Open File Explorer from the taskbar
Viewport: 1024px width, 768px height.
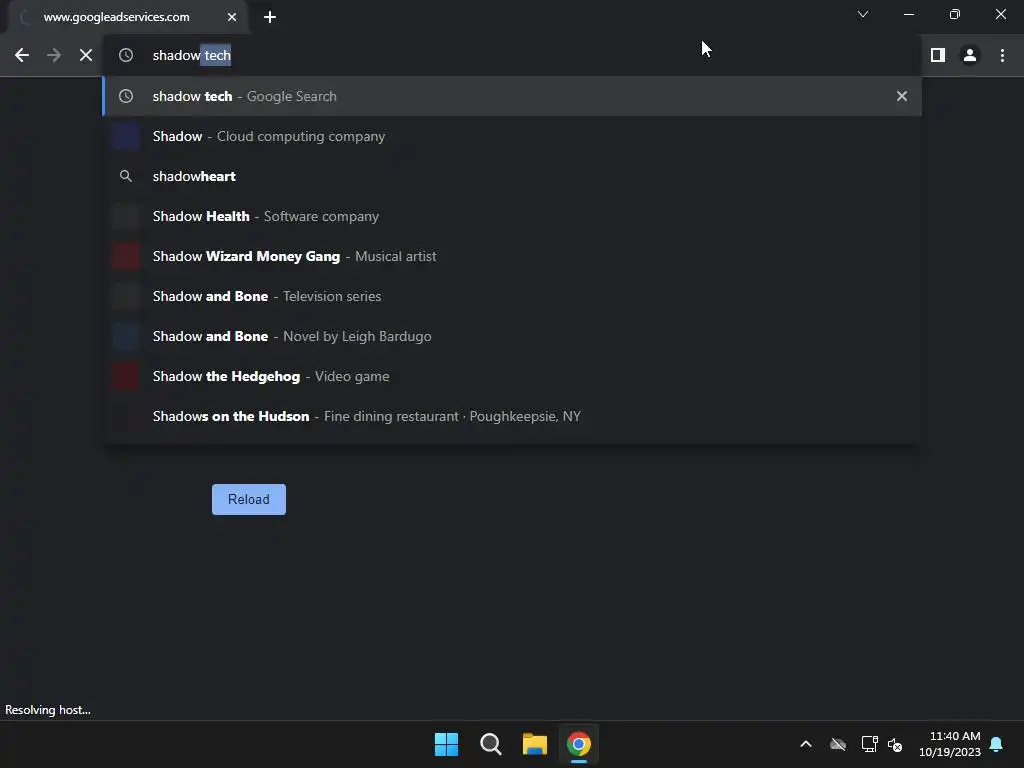point(535,744)
